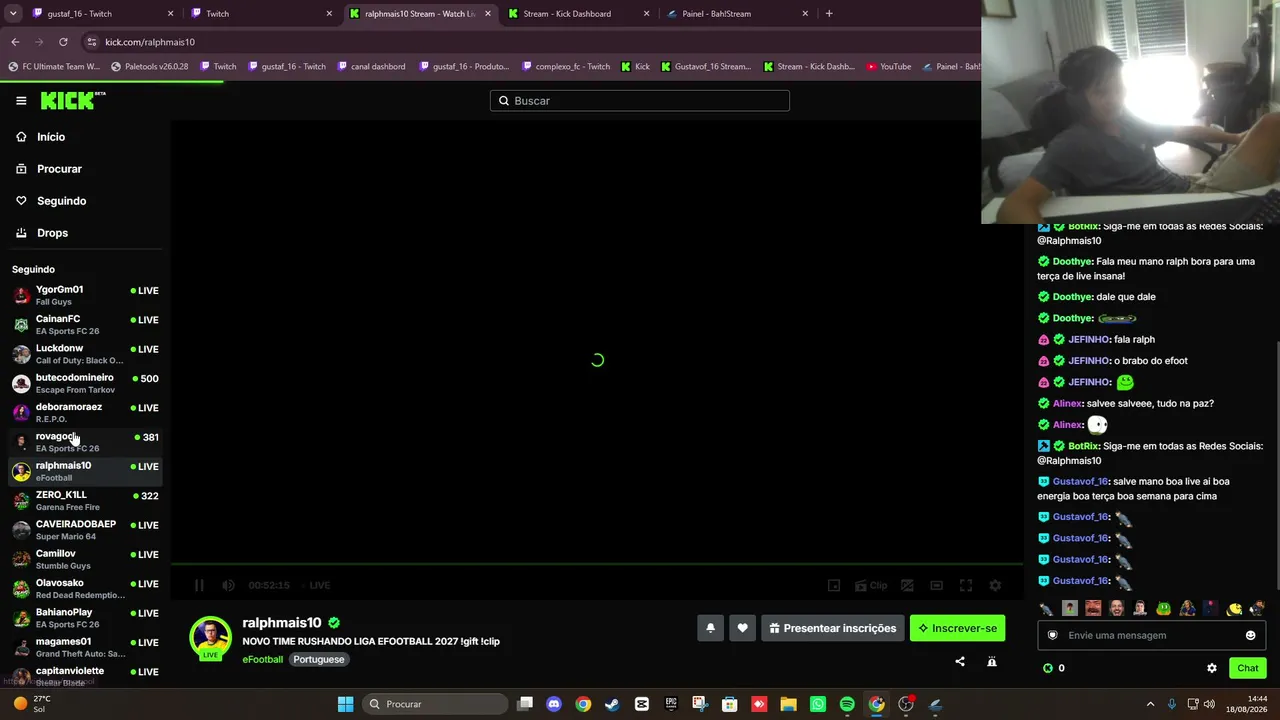
Task: Focus the Buscar search field
Action: [640, 101]
